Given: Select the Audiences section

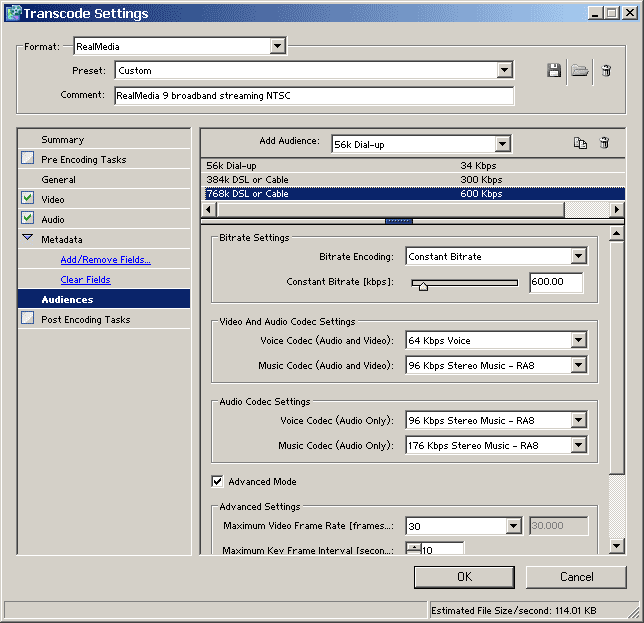Looking at the screenshot, I should 104,299.
